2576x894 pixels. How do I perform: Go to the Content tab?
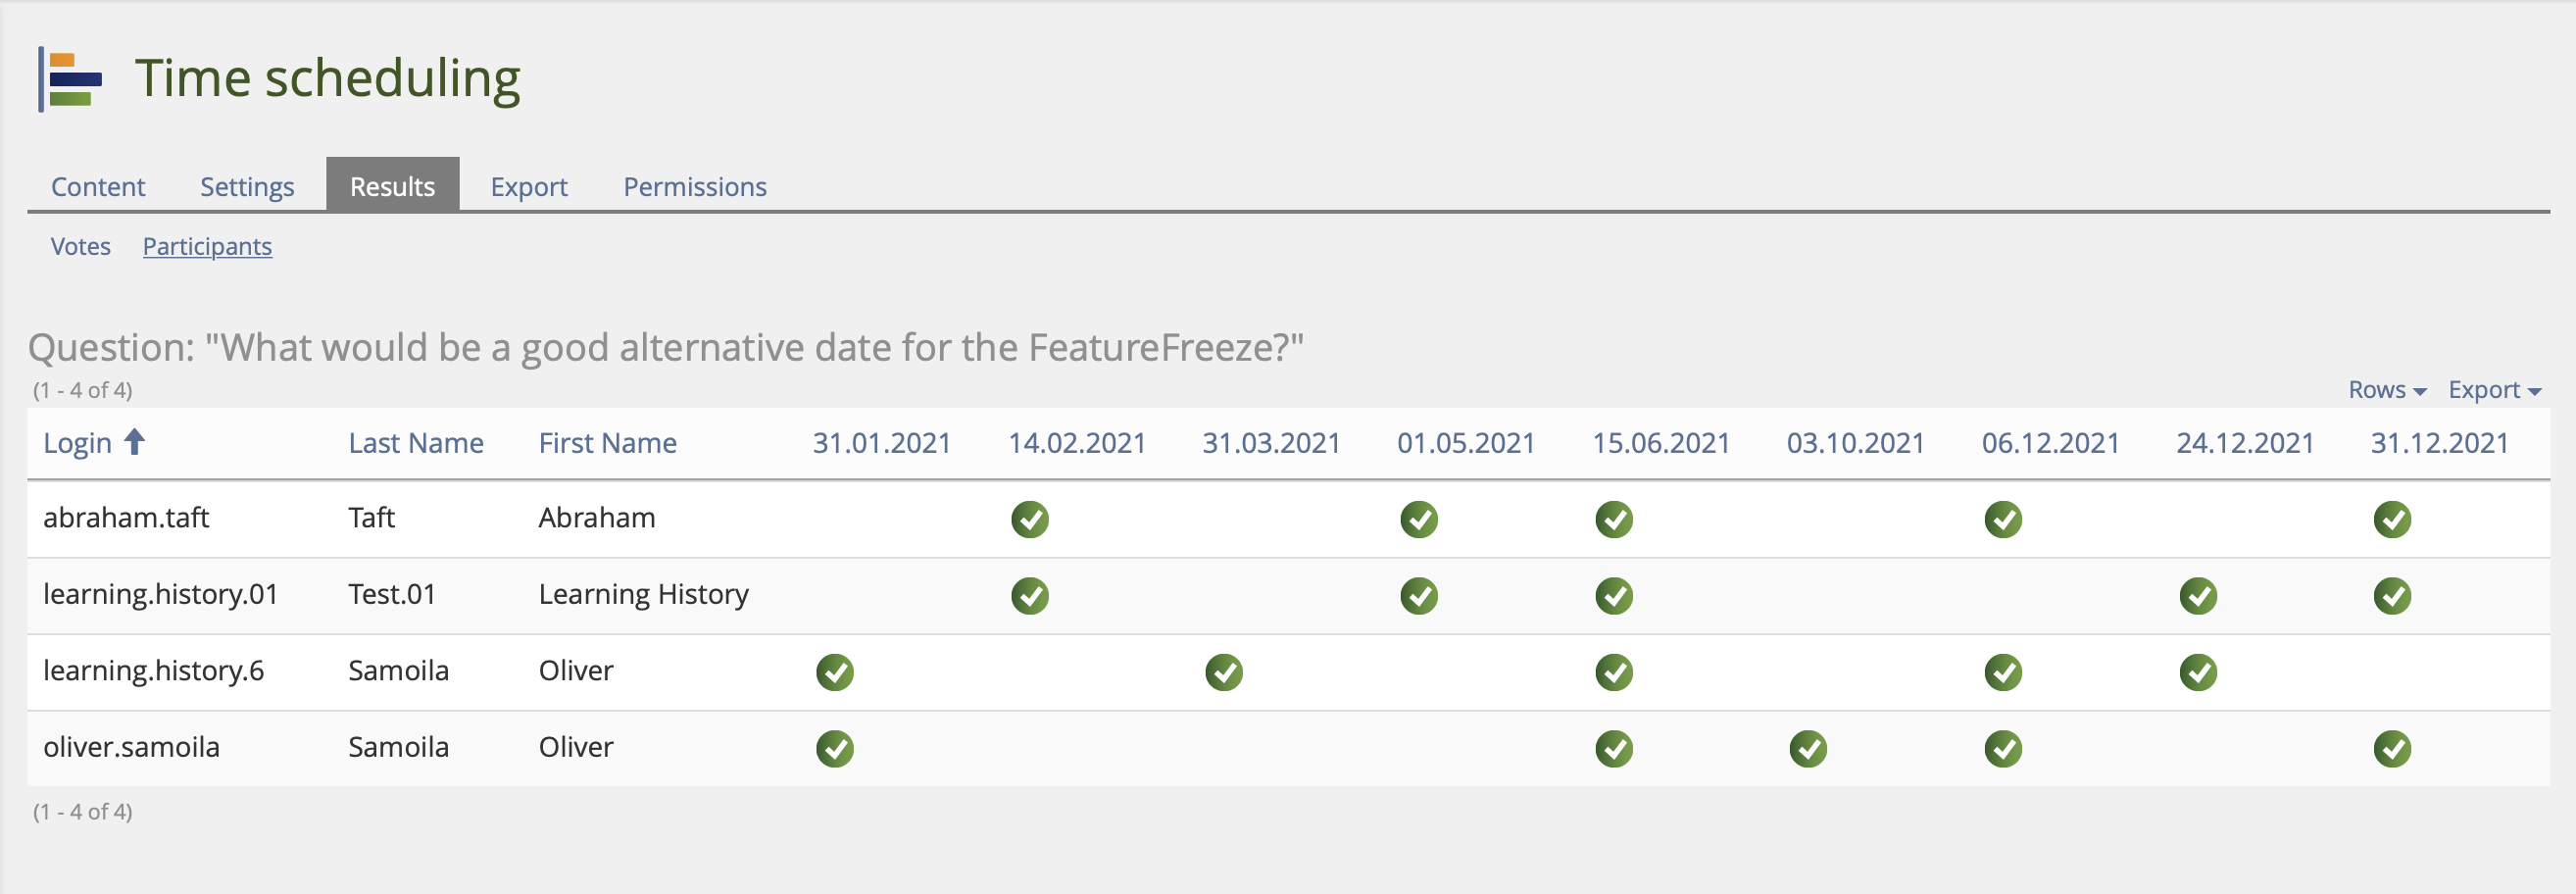pyautogui.click(x=98, y=186)
